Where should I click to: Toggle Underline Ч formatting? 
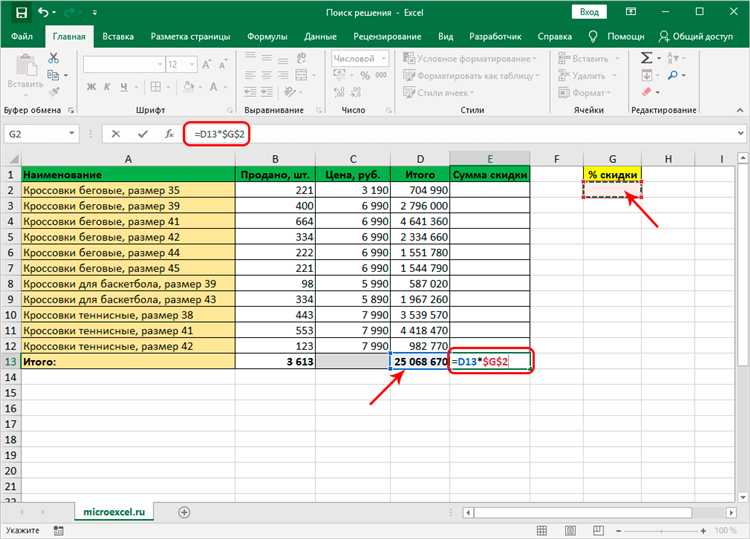(124, 87)
